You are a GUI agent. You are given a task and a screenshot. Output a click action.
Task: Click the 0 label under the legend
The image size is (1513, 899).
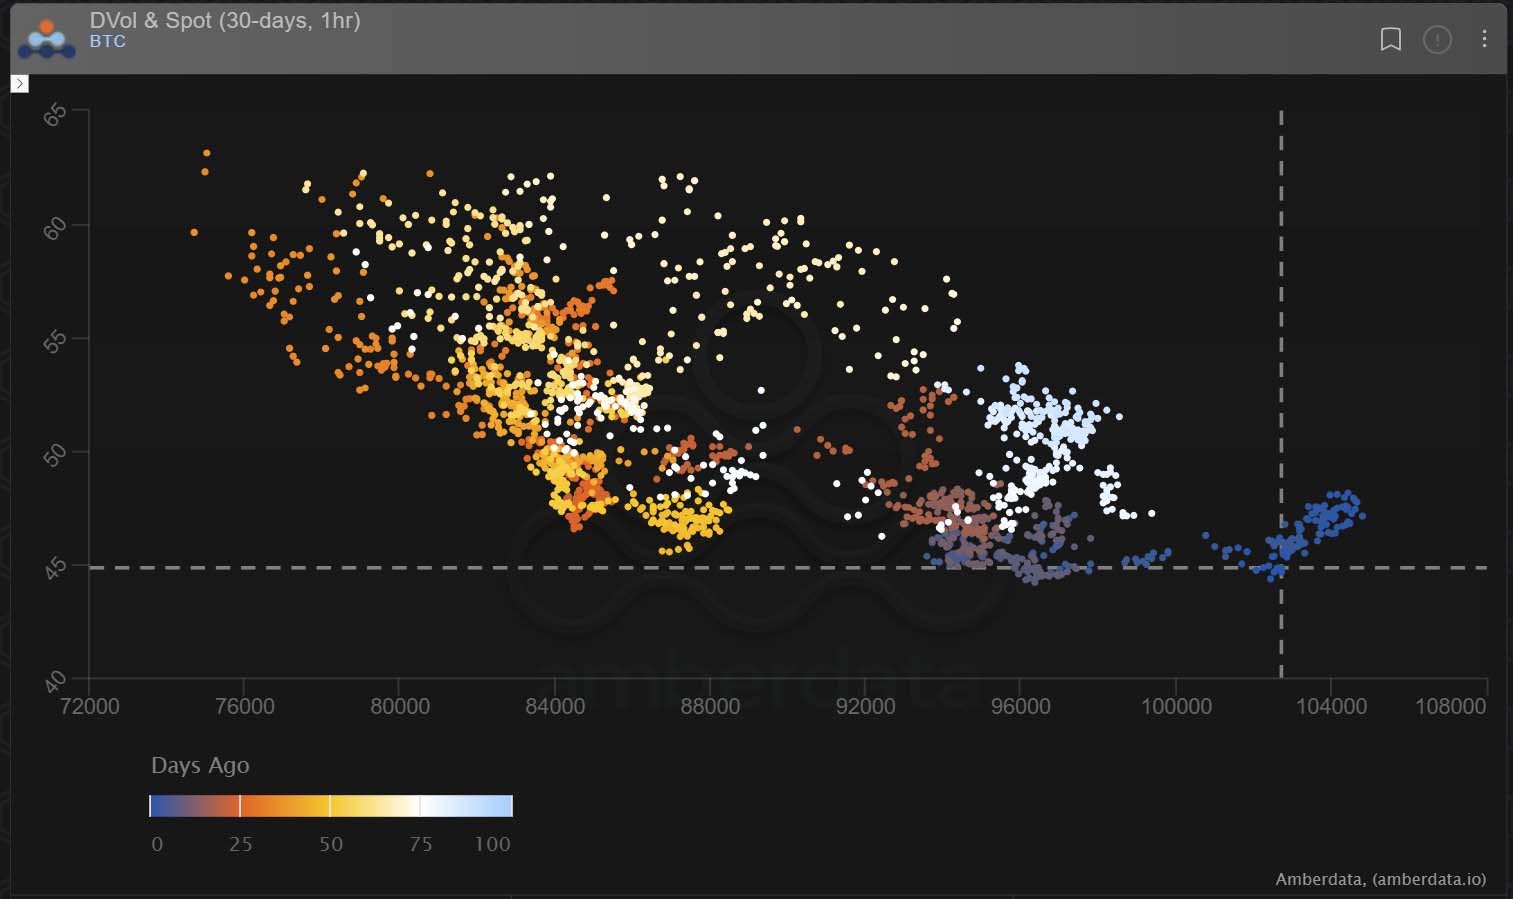click(x=157, y=844)
